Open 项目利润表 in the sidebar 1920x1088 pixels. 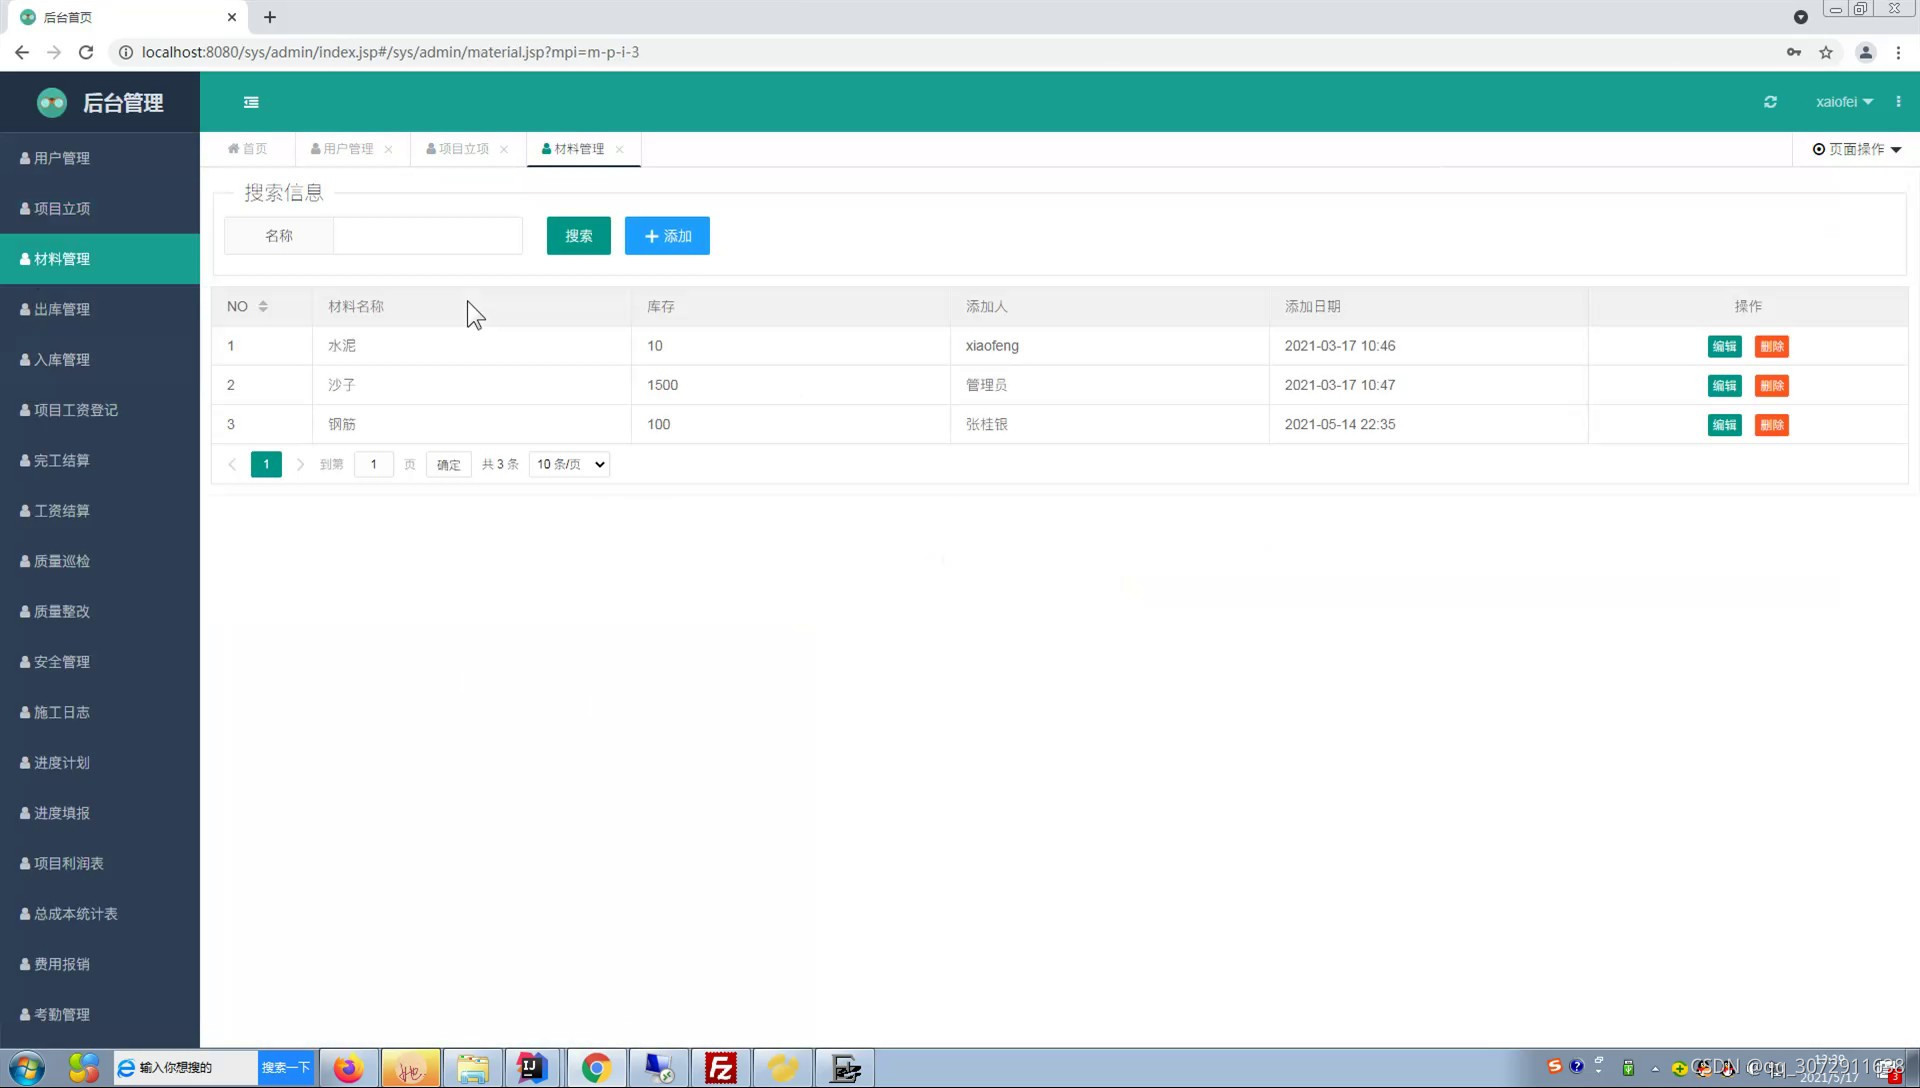coord(100,863)
